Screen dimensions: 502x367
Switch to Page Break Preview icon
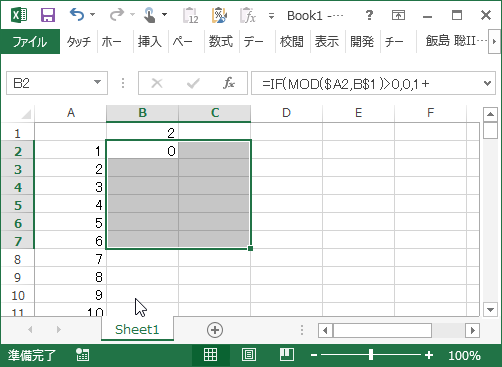[x=287, y=355]
